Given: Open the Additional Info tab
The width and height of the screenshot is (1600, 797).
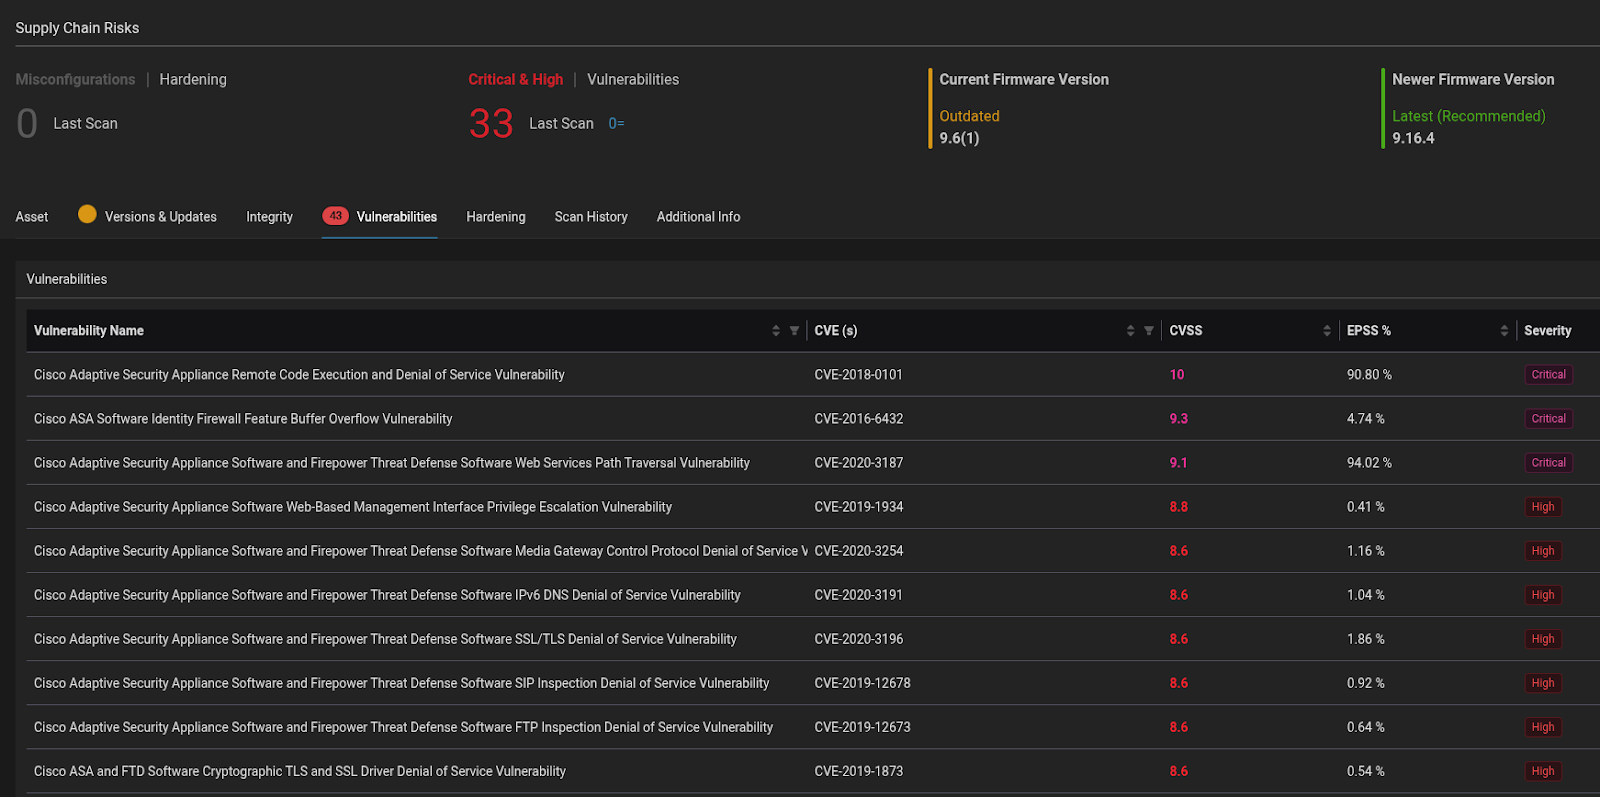Looking at the screenshot, I should tap(698, 217).
